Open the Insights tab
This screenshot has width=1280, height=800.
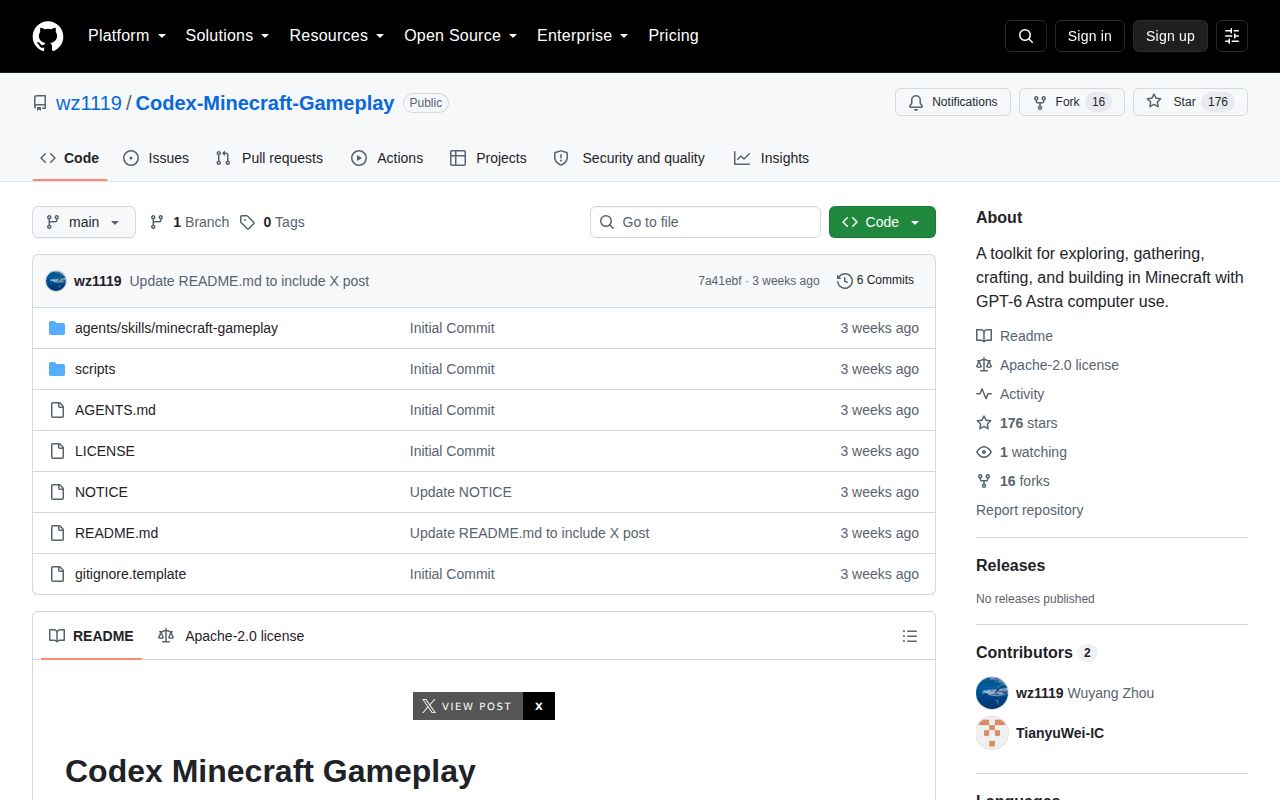[771, 158]
